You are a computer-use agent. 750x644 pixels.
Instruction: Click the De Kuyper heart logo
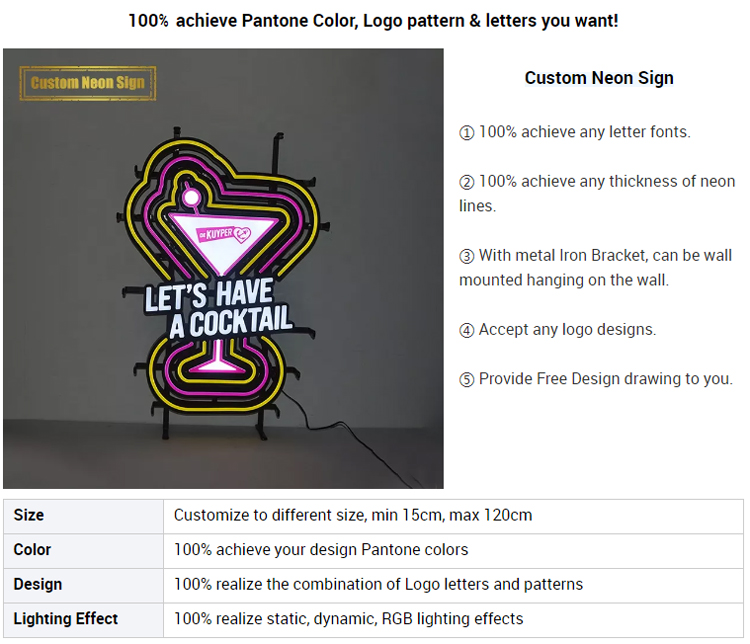[242, 234]
